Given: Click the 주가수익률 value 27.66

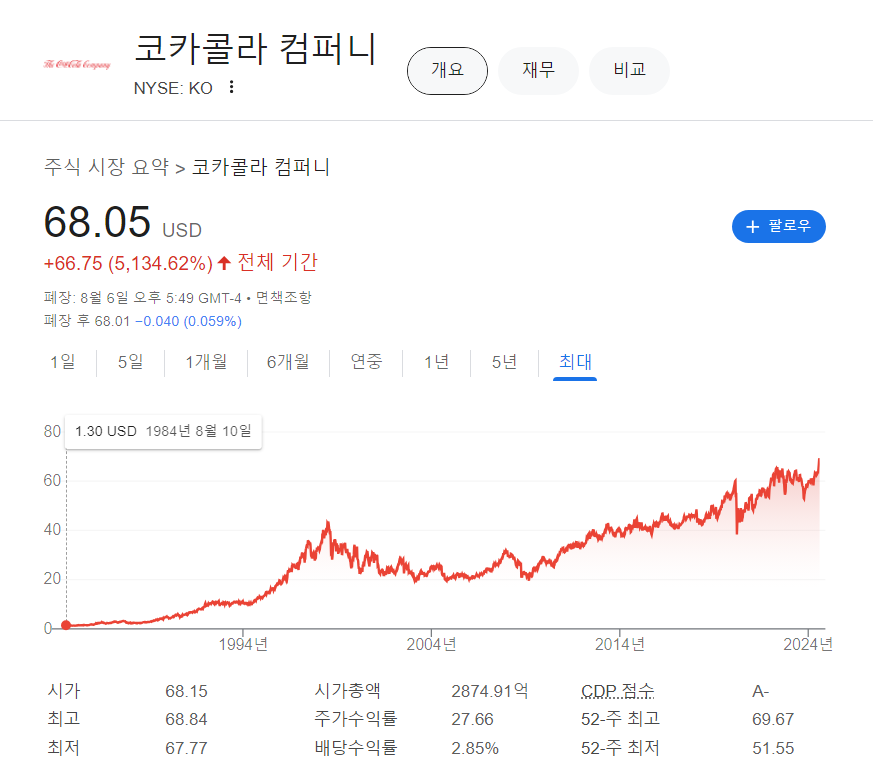Looking at the screenshot, I should (472, 720).
